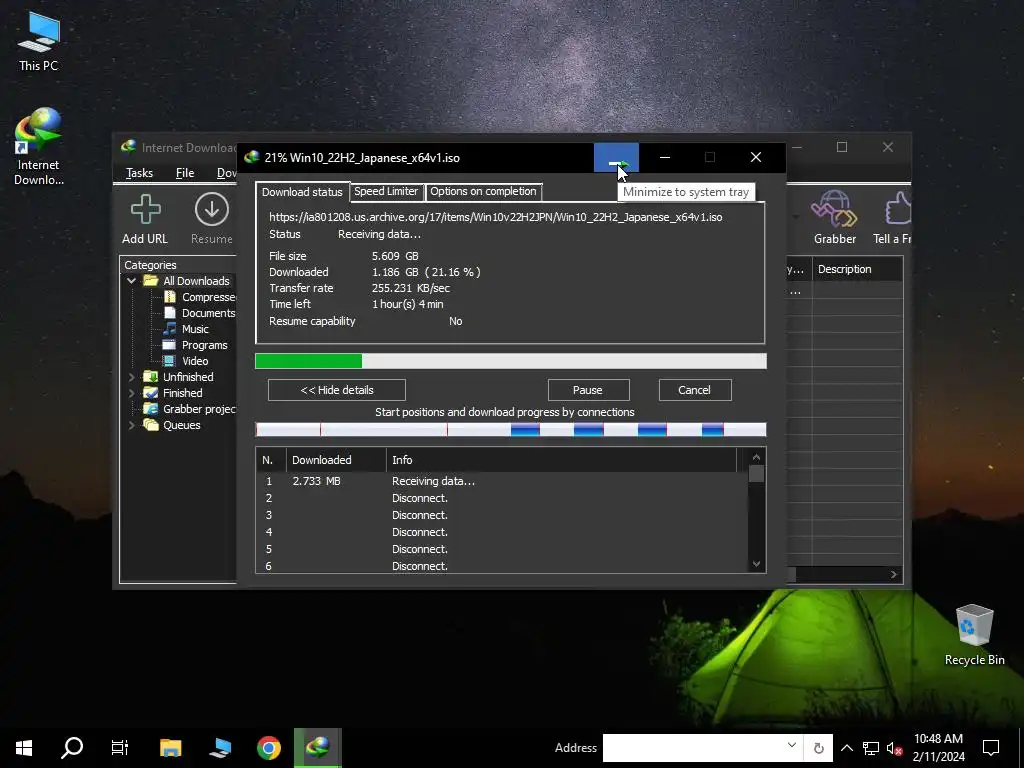Switch to the Speed Limiter tab
The image size is (1024, 768).
coord(386,191)
